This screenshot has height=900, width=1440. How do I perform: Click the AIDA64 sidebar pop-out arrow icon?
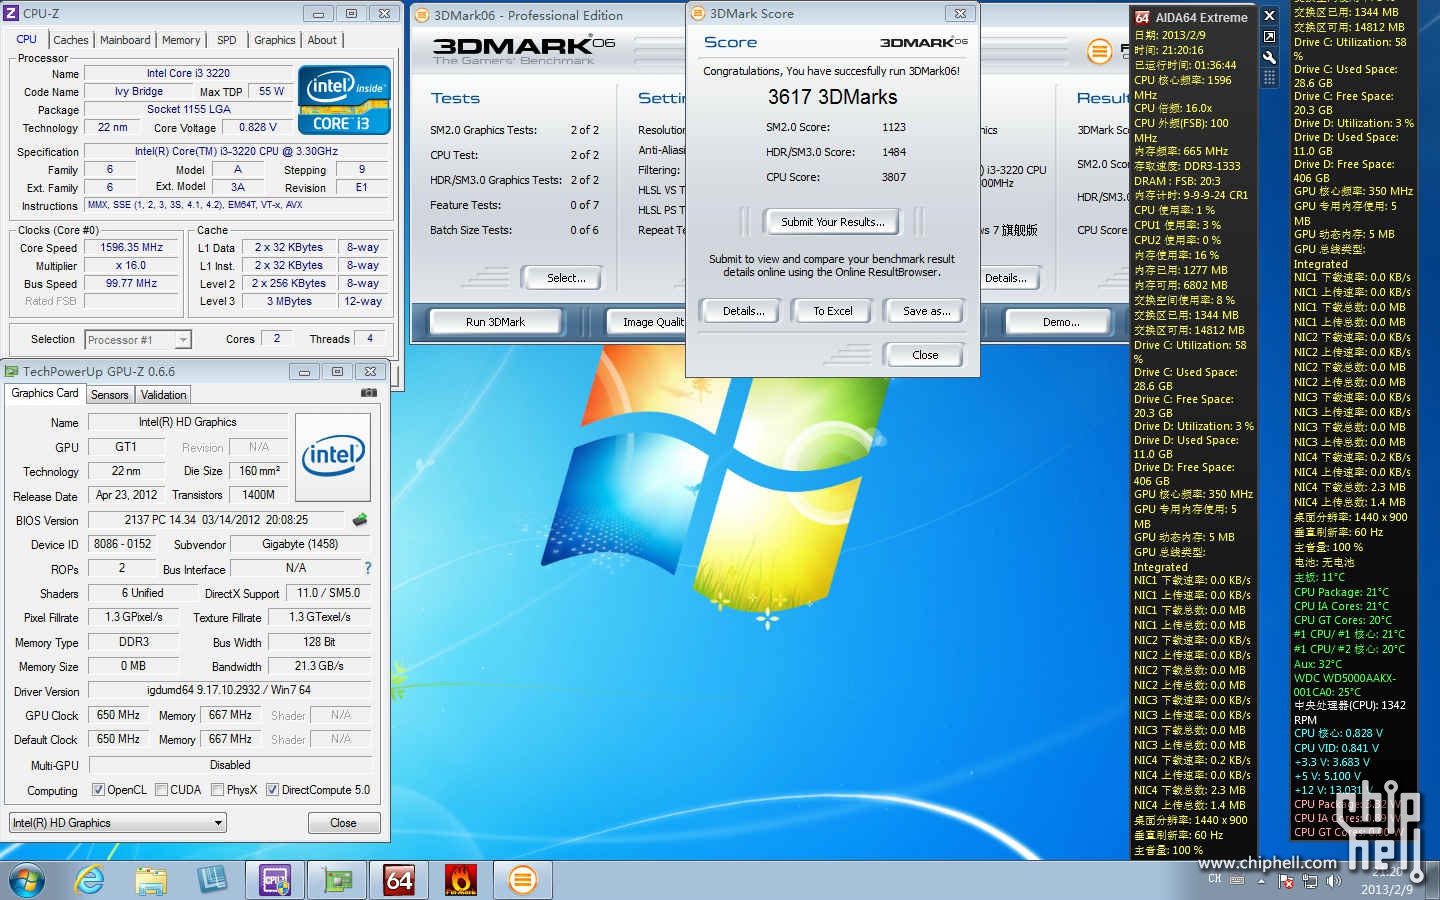coord(1269,37)
